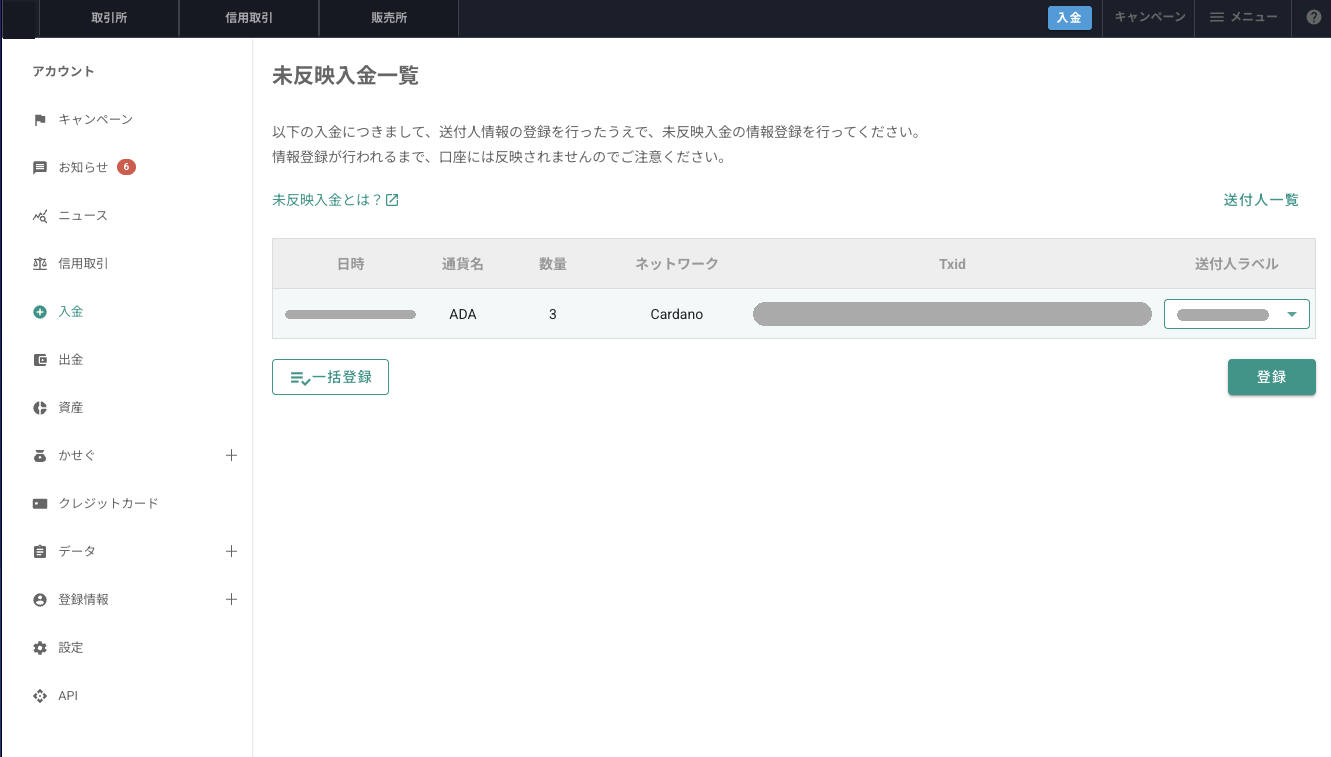Click the green 登録 button
The width and height of the screenshot is (1331, 757).
(1272, 377)
